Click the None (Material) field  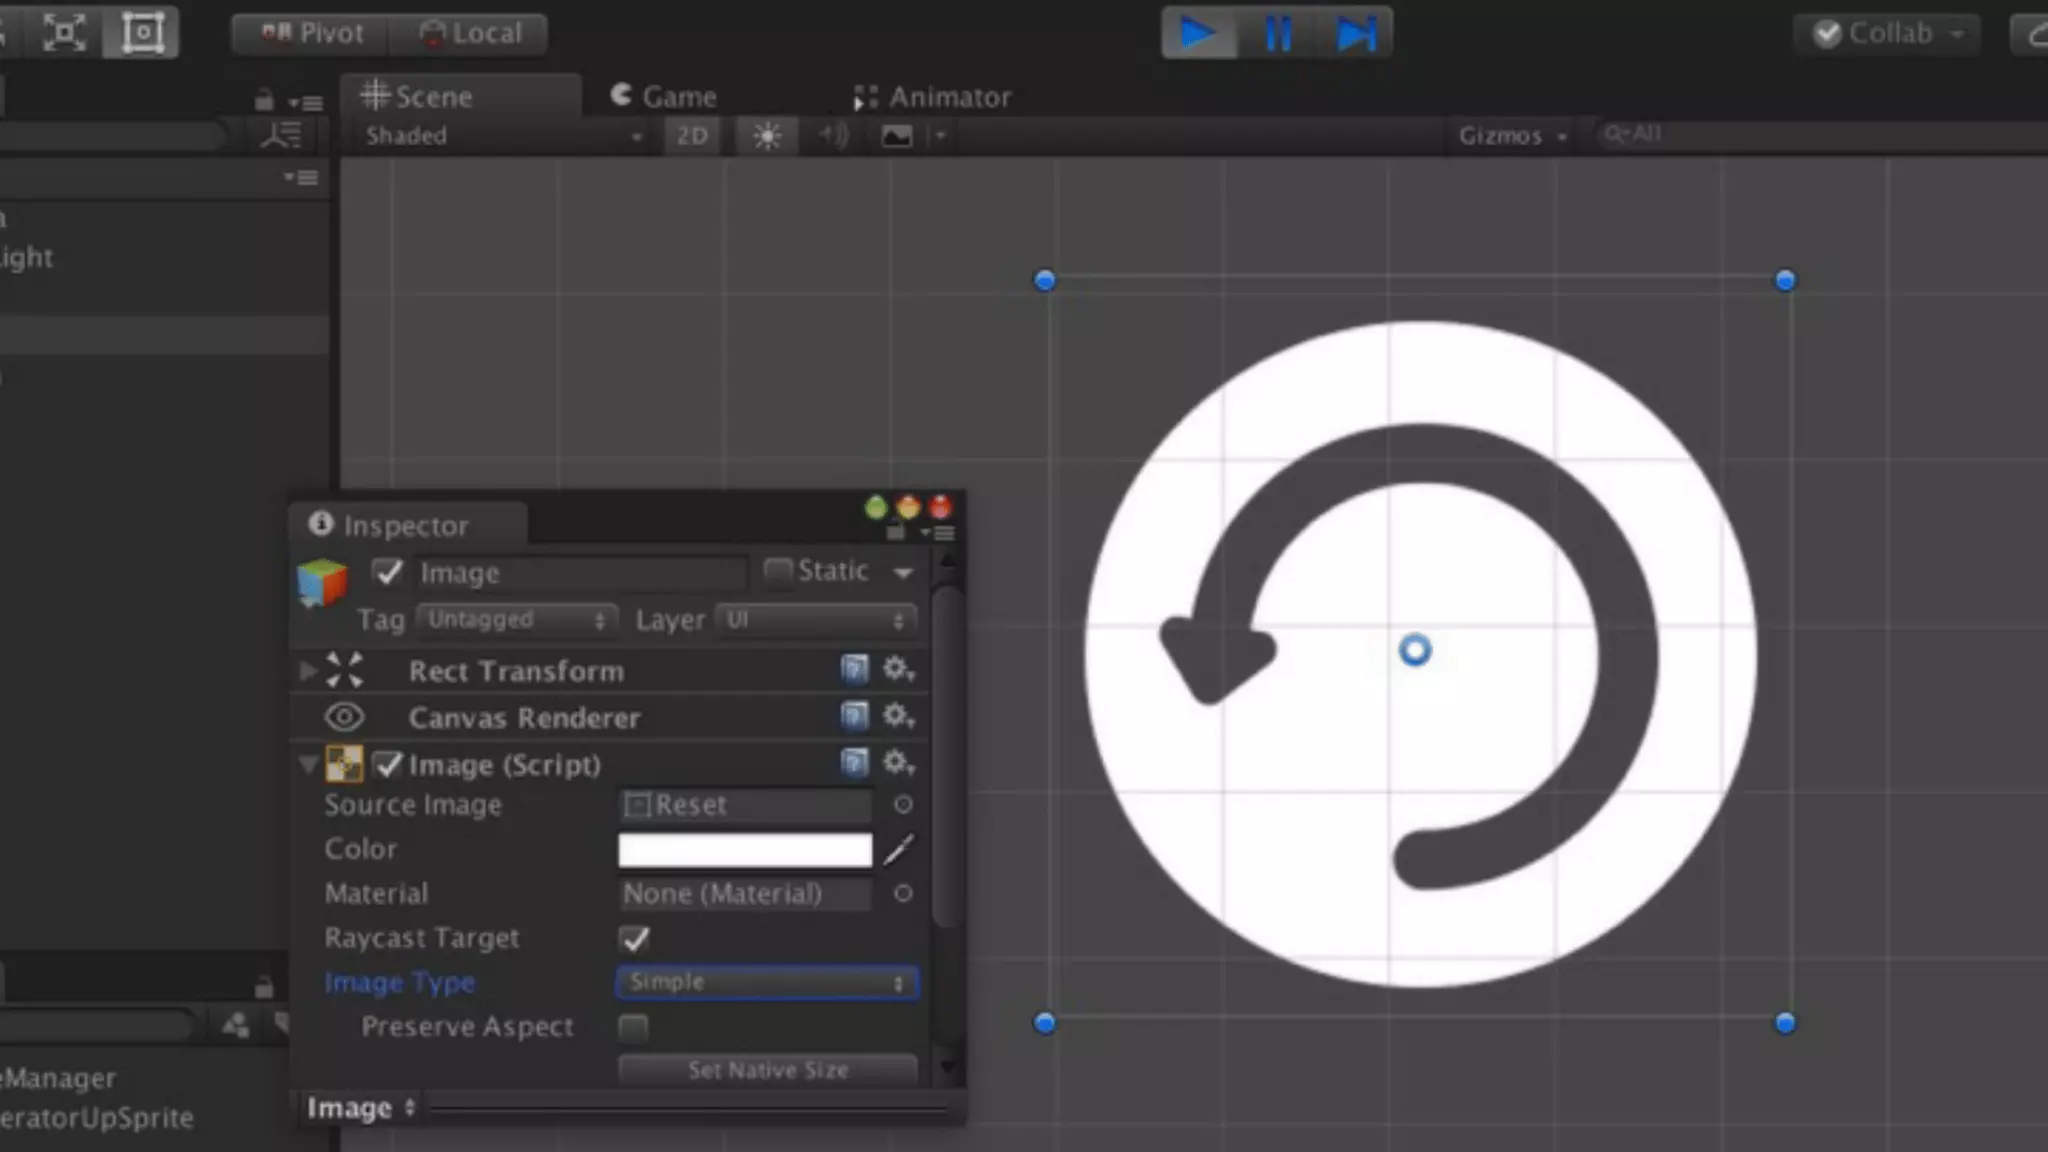click(x=745, y=894)
